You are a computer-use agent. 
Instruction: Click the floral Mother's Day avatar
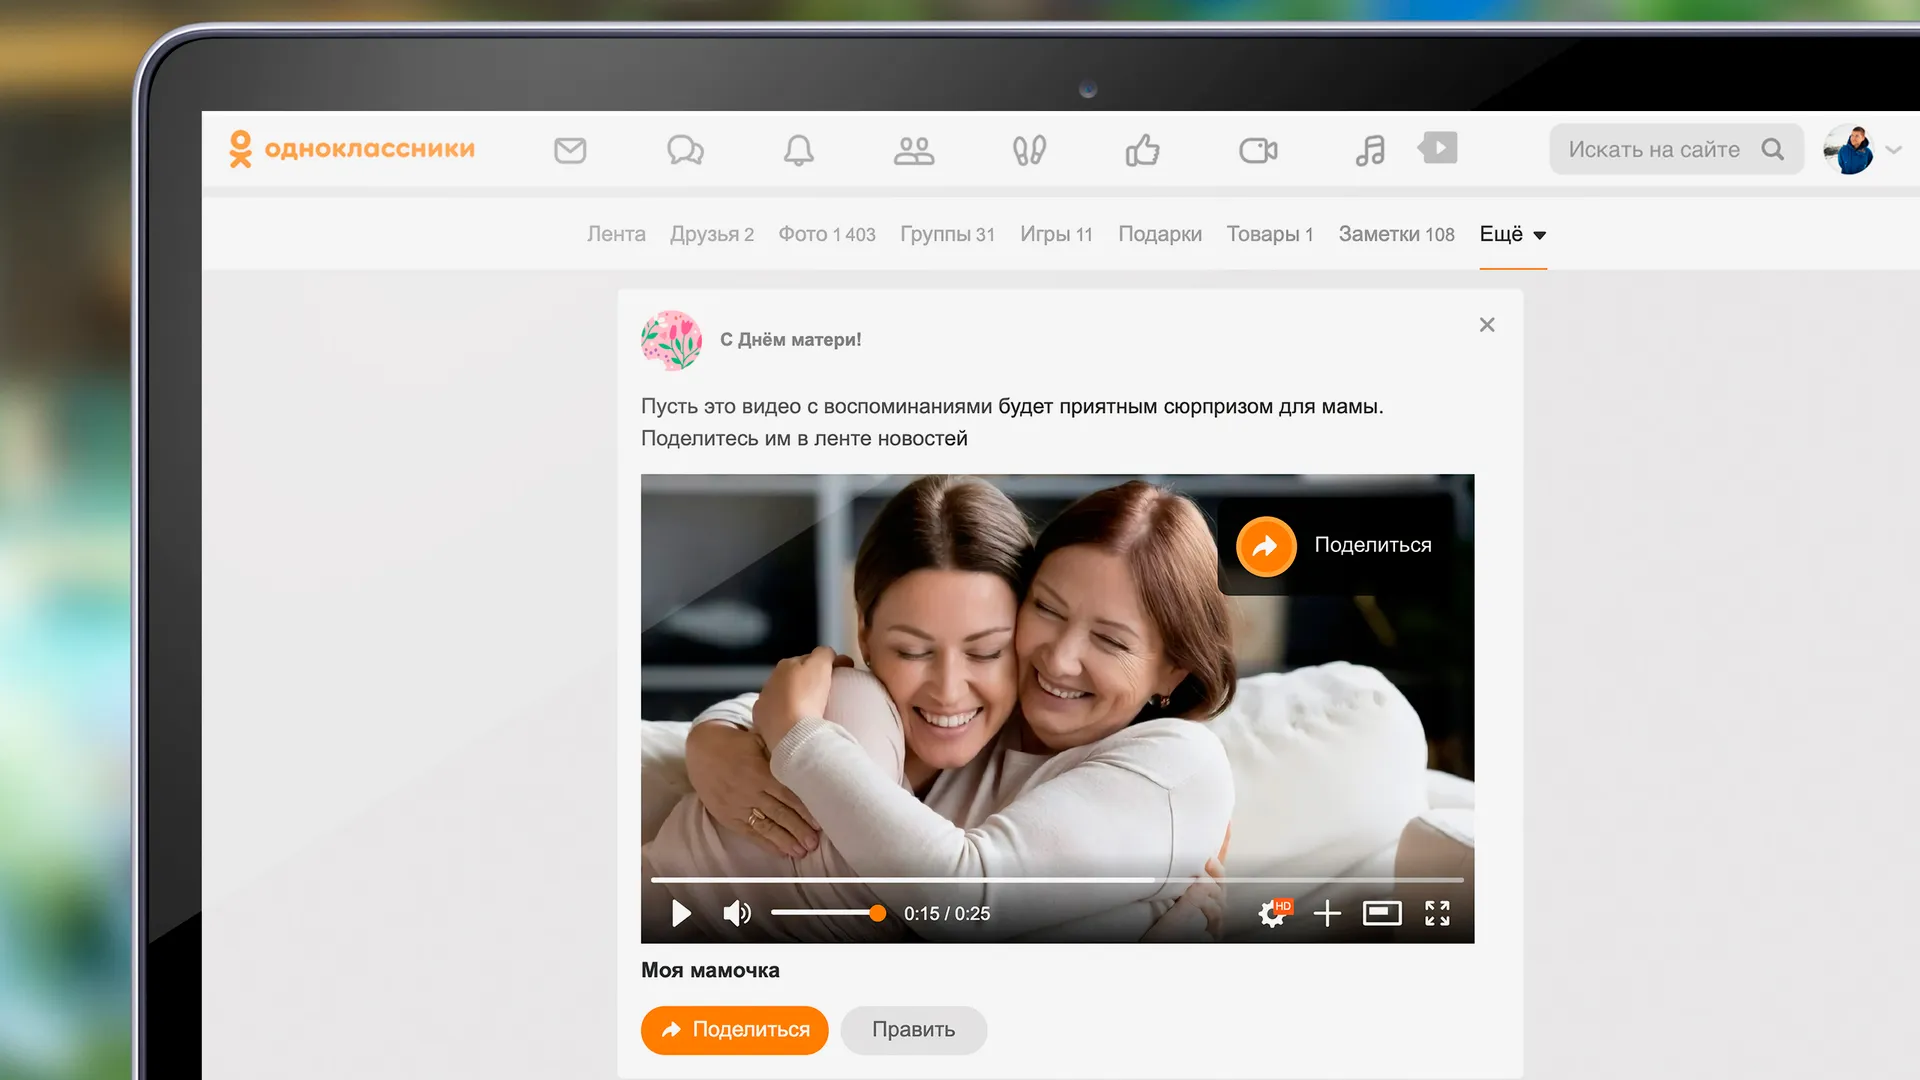pyautogui.click(x=671, y=340)
